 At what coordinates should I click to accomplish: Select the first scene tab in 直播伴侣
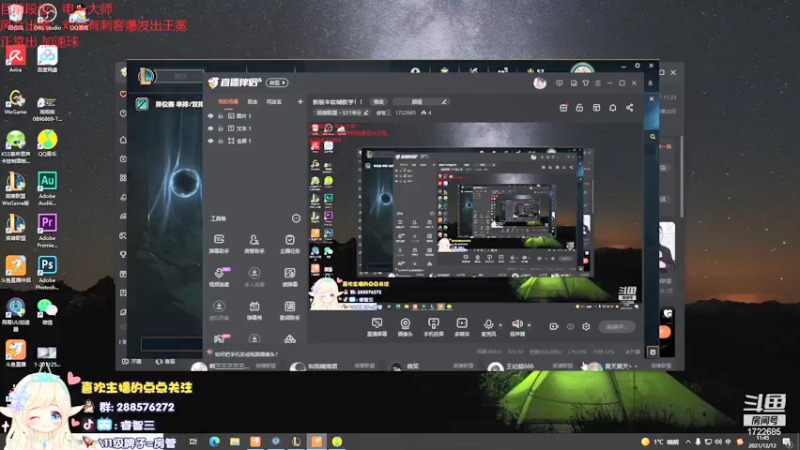[x=228, y=102]
